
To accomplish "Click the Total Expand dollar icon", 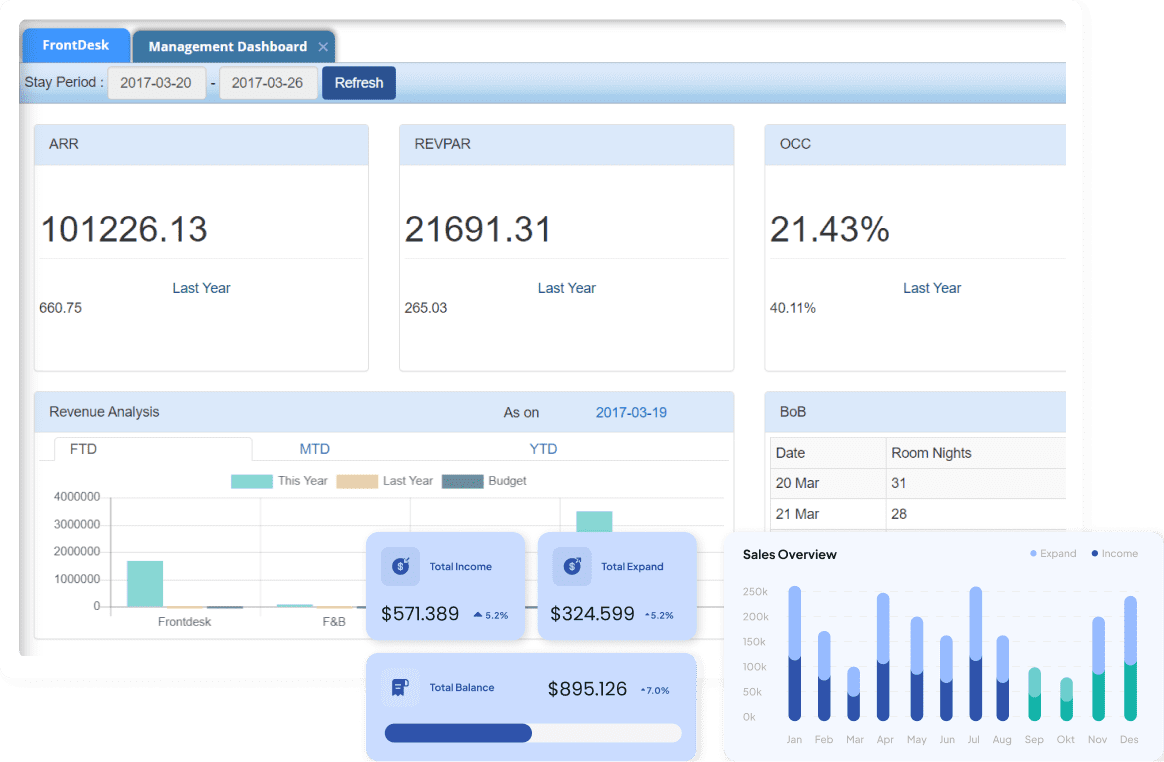I will tap(572, 567).
